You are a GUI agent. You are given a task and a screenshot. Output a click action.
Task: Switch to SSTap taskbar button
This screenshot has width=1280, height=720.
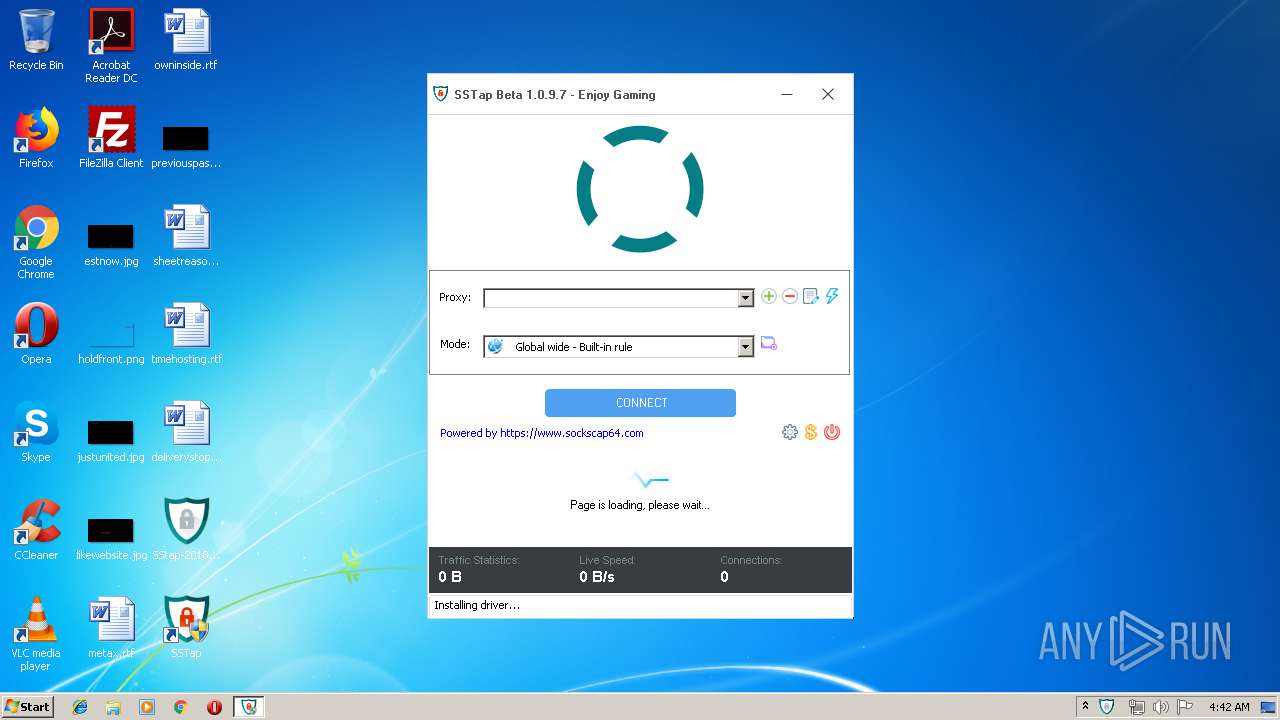pos(248,707)
